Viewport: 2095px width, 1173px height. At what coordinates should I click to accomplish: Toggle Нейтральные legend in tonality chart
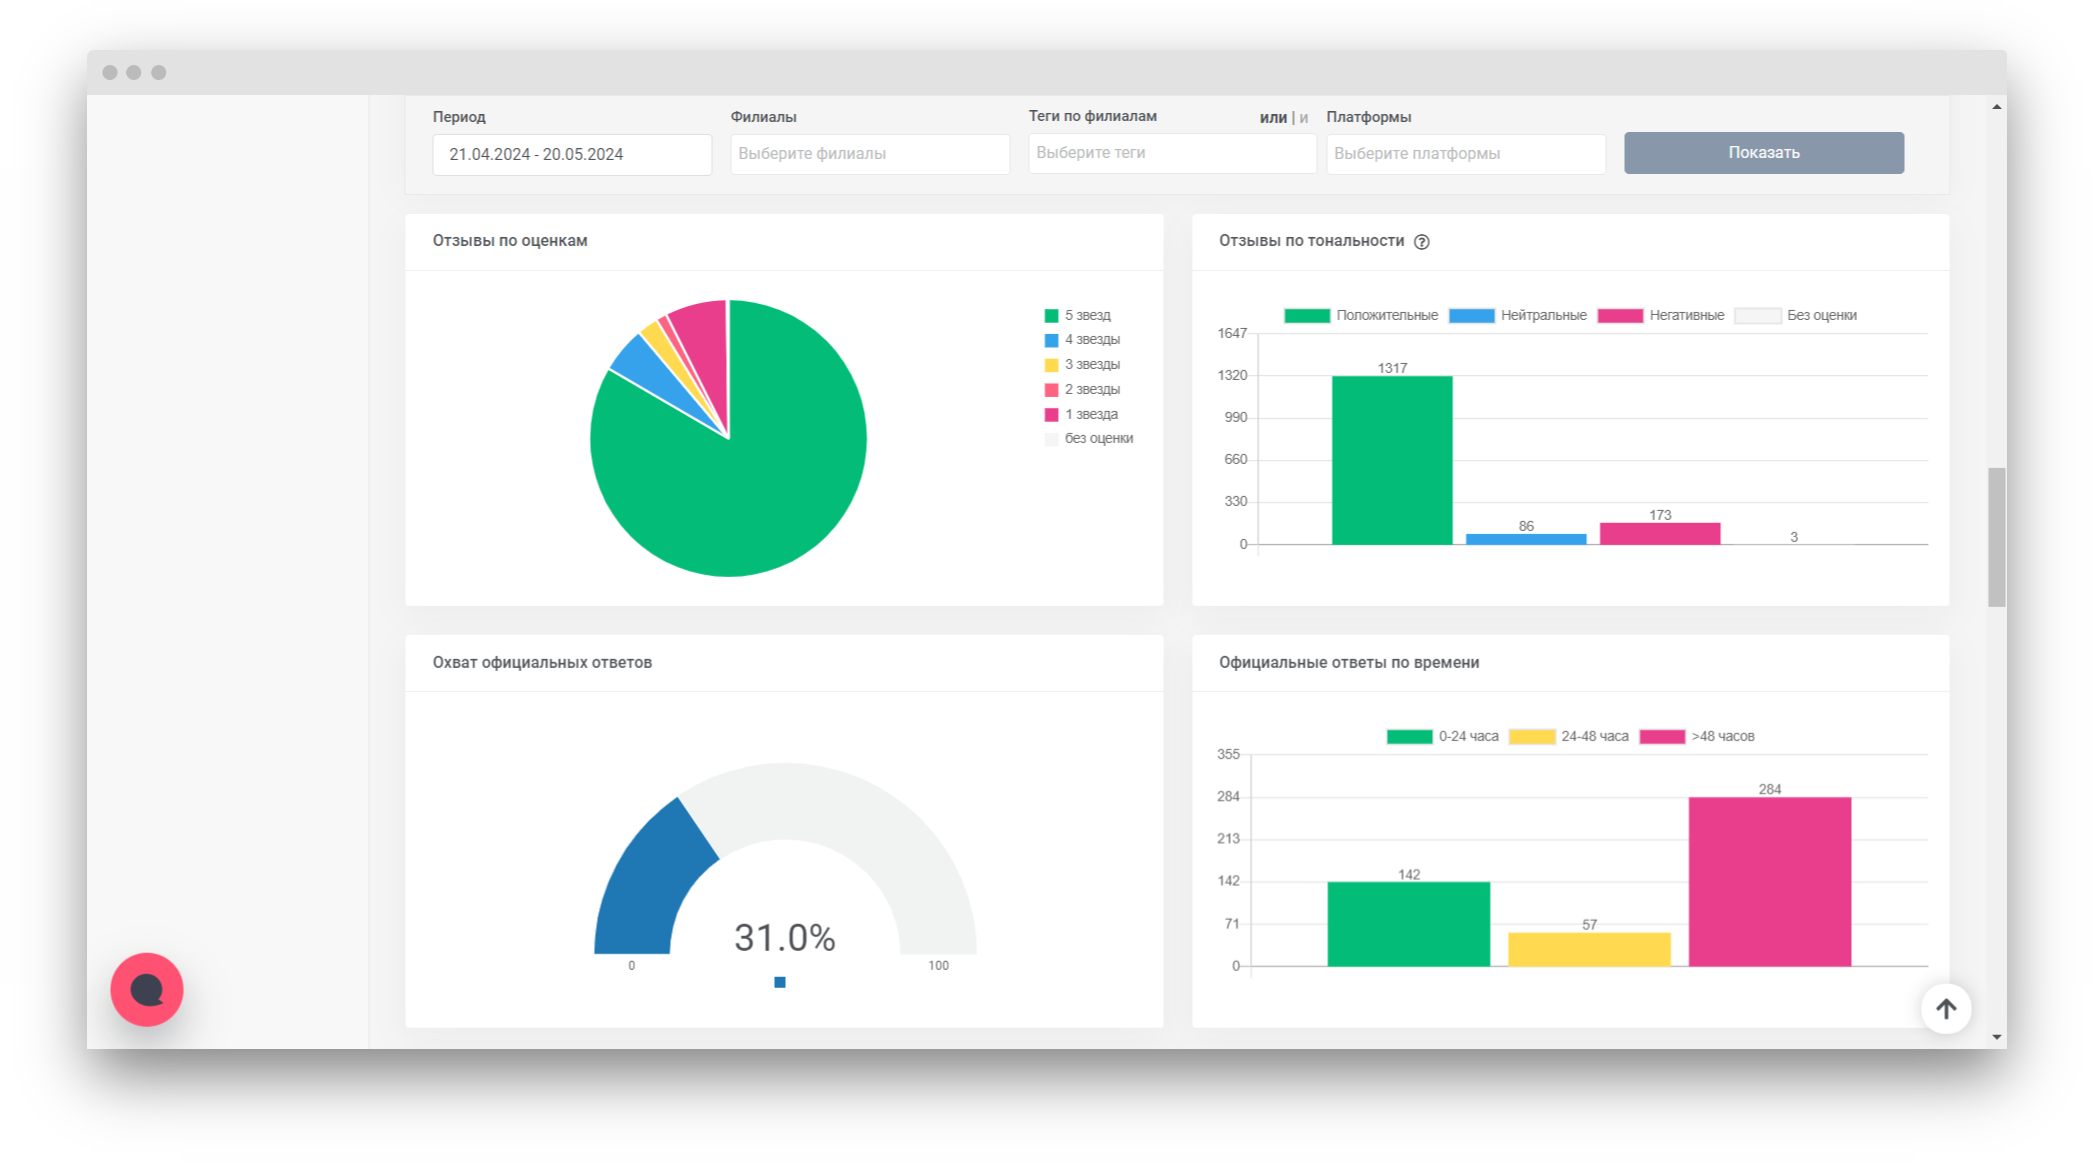point(1518,316)
